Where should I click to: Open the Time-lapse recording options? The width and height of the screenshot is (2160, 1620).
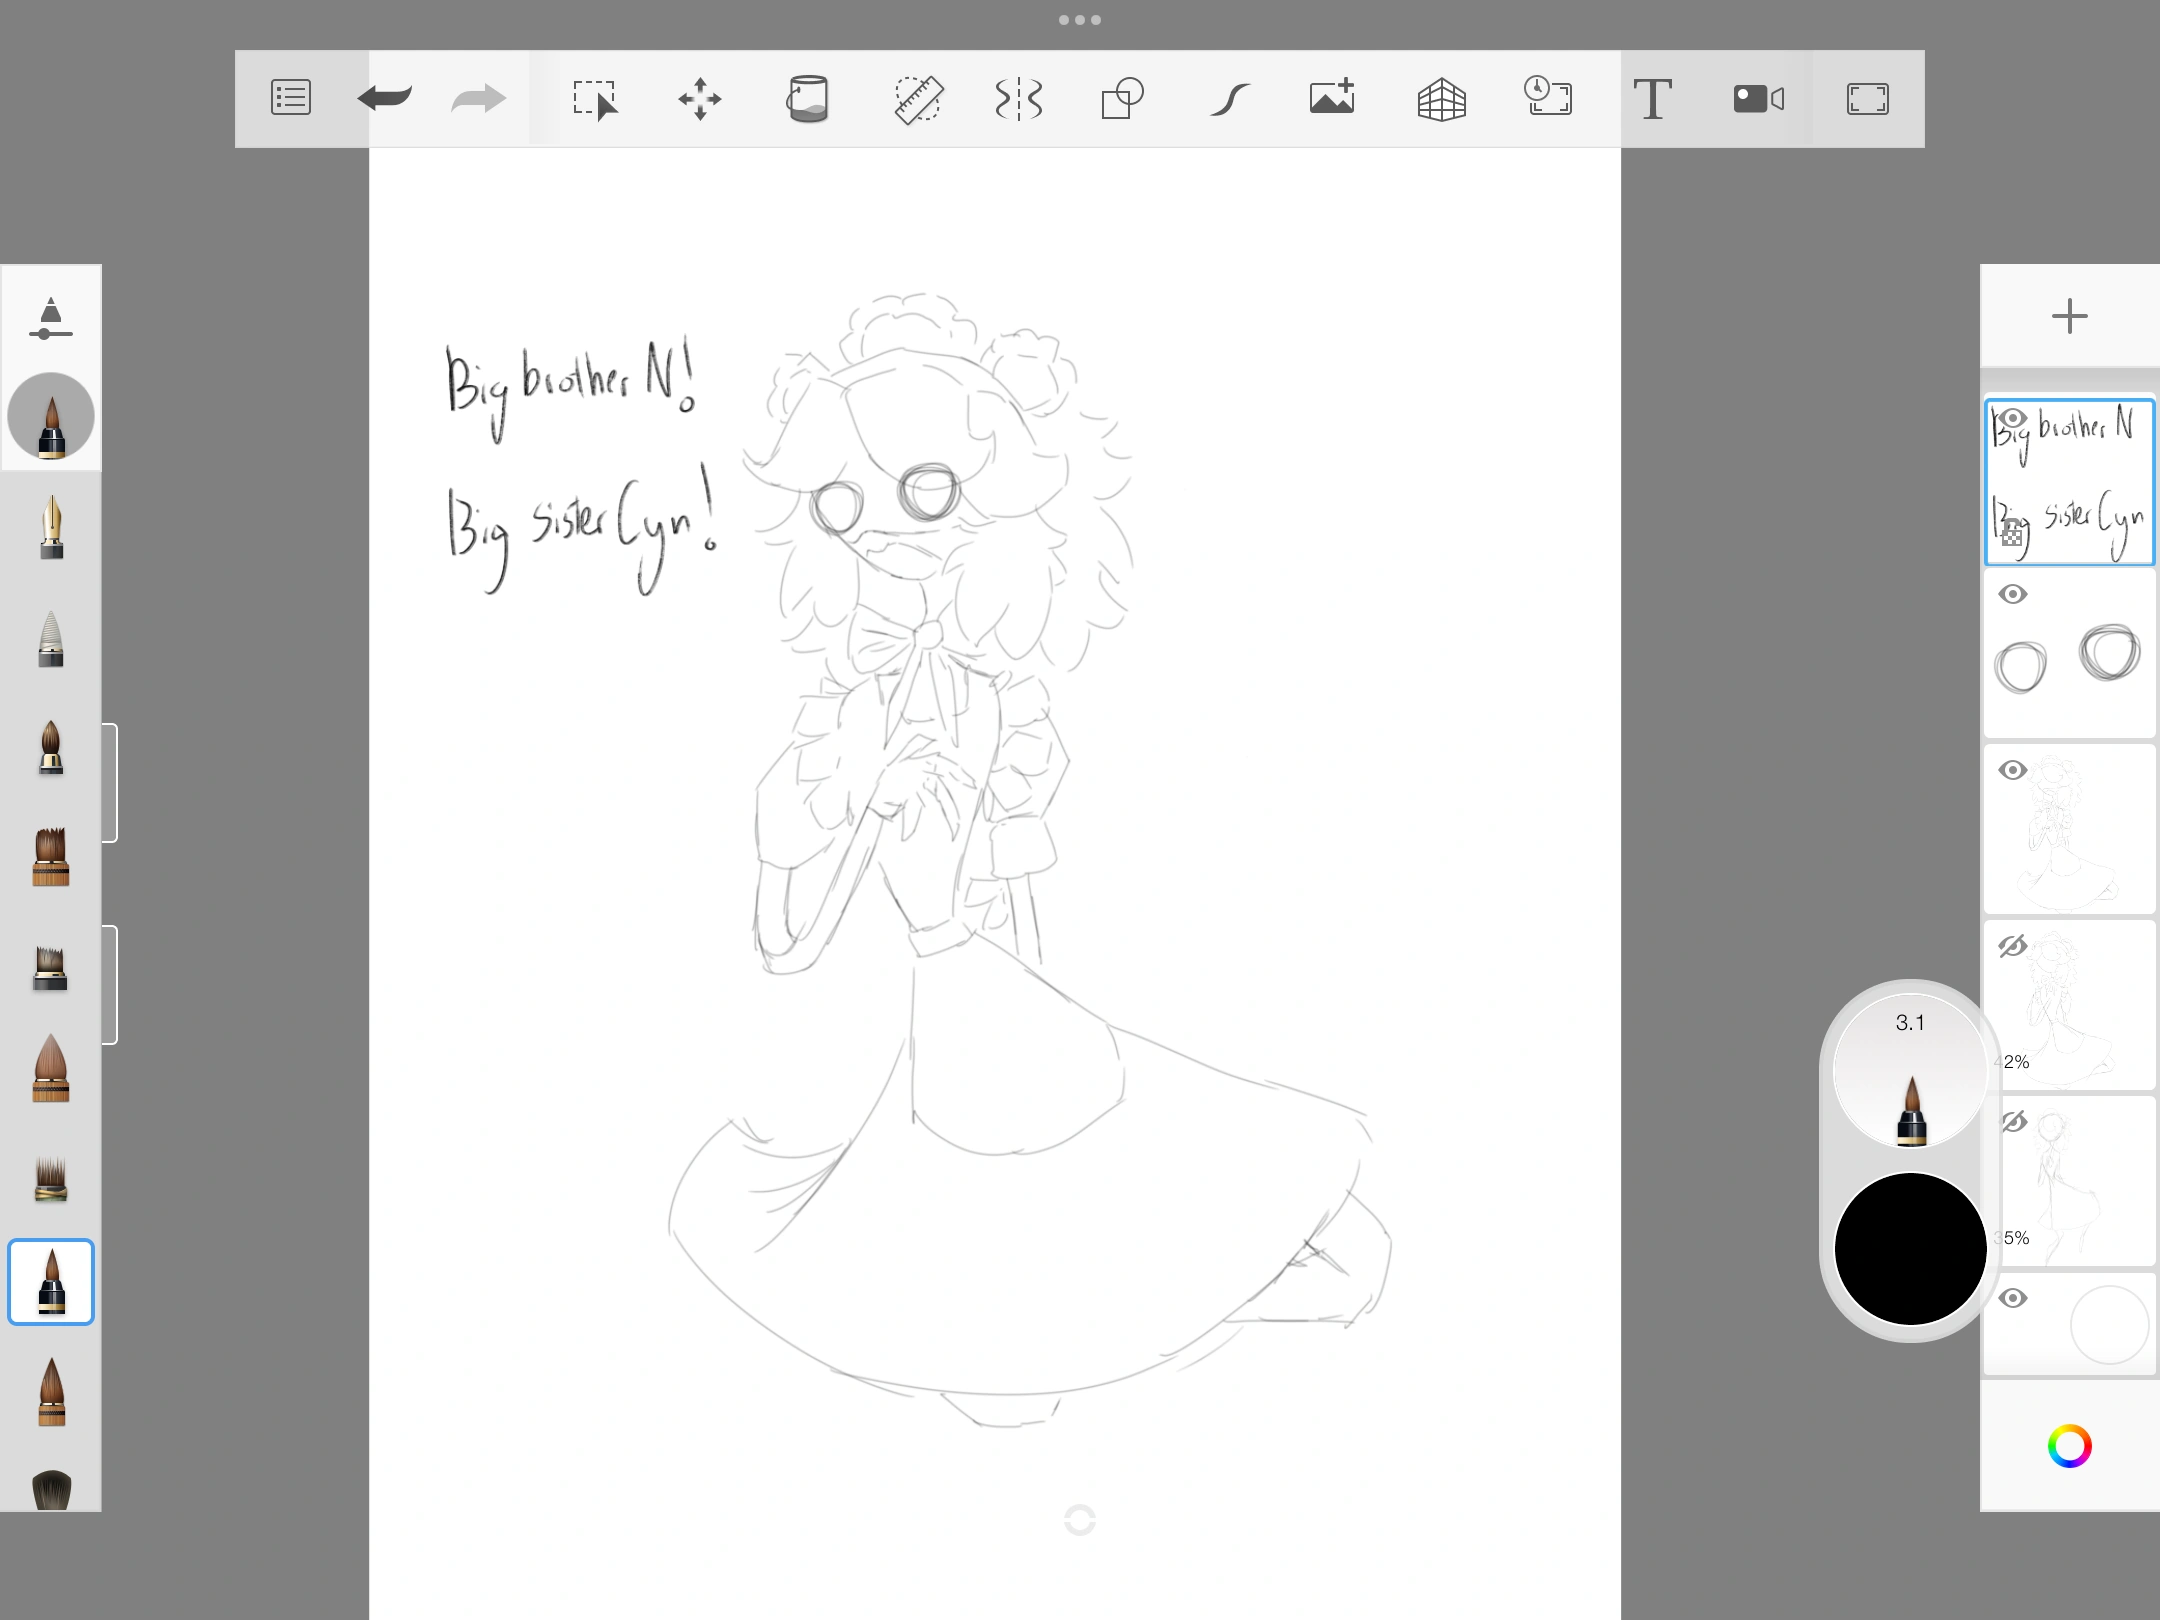tap(1547, 97)
